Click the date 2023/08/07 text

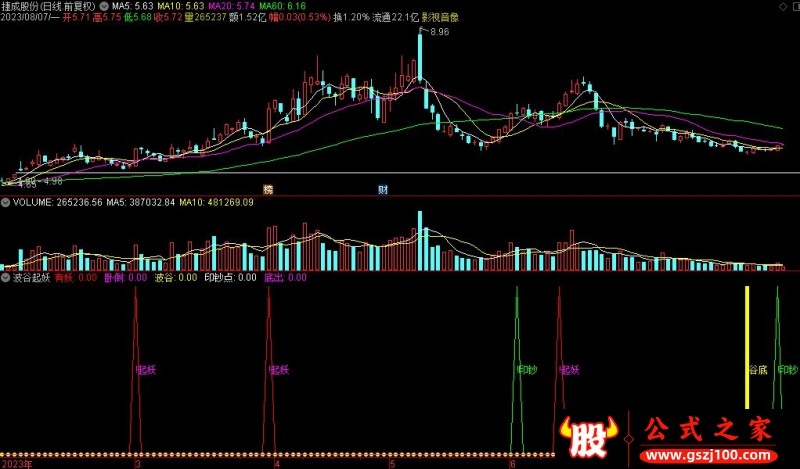pos(26,18)
